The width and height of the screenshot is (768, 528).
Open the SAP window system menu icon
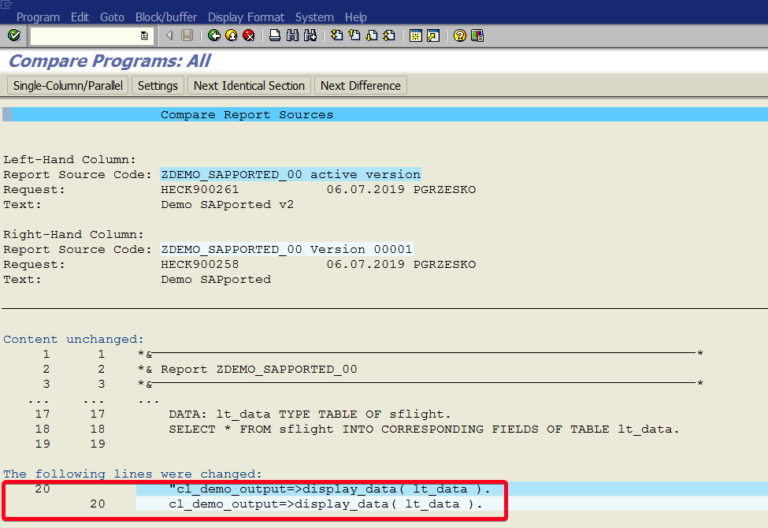tap(6, 4)
